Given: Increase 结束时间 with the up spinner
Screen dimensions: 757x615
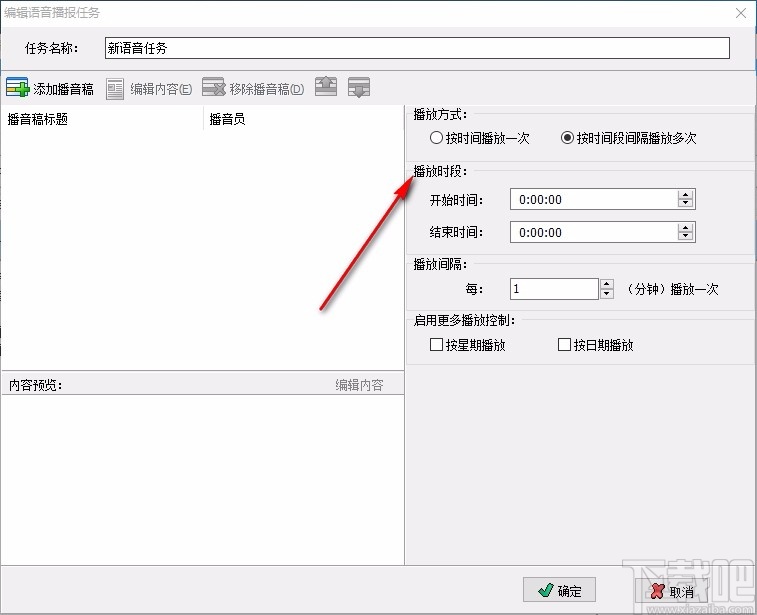Looking at the screenshot, I should 686,227.
